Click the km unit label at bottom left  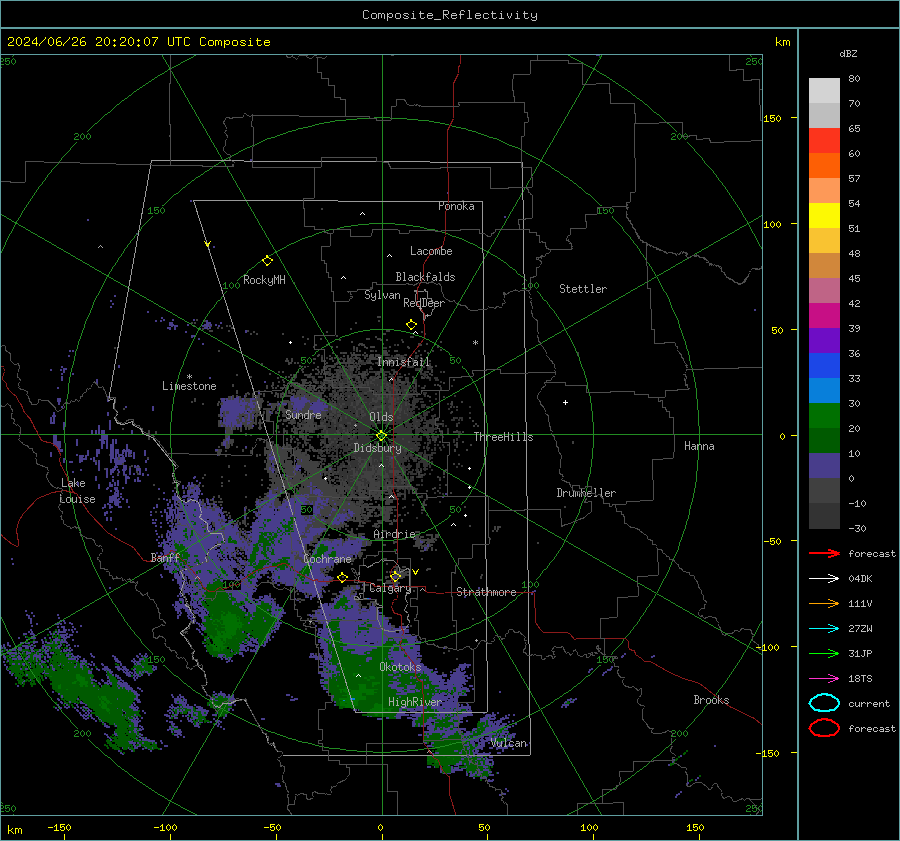pyautogui.click(x=14, y=830)
